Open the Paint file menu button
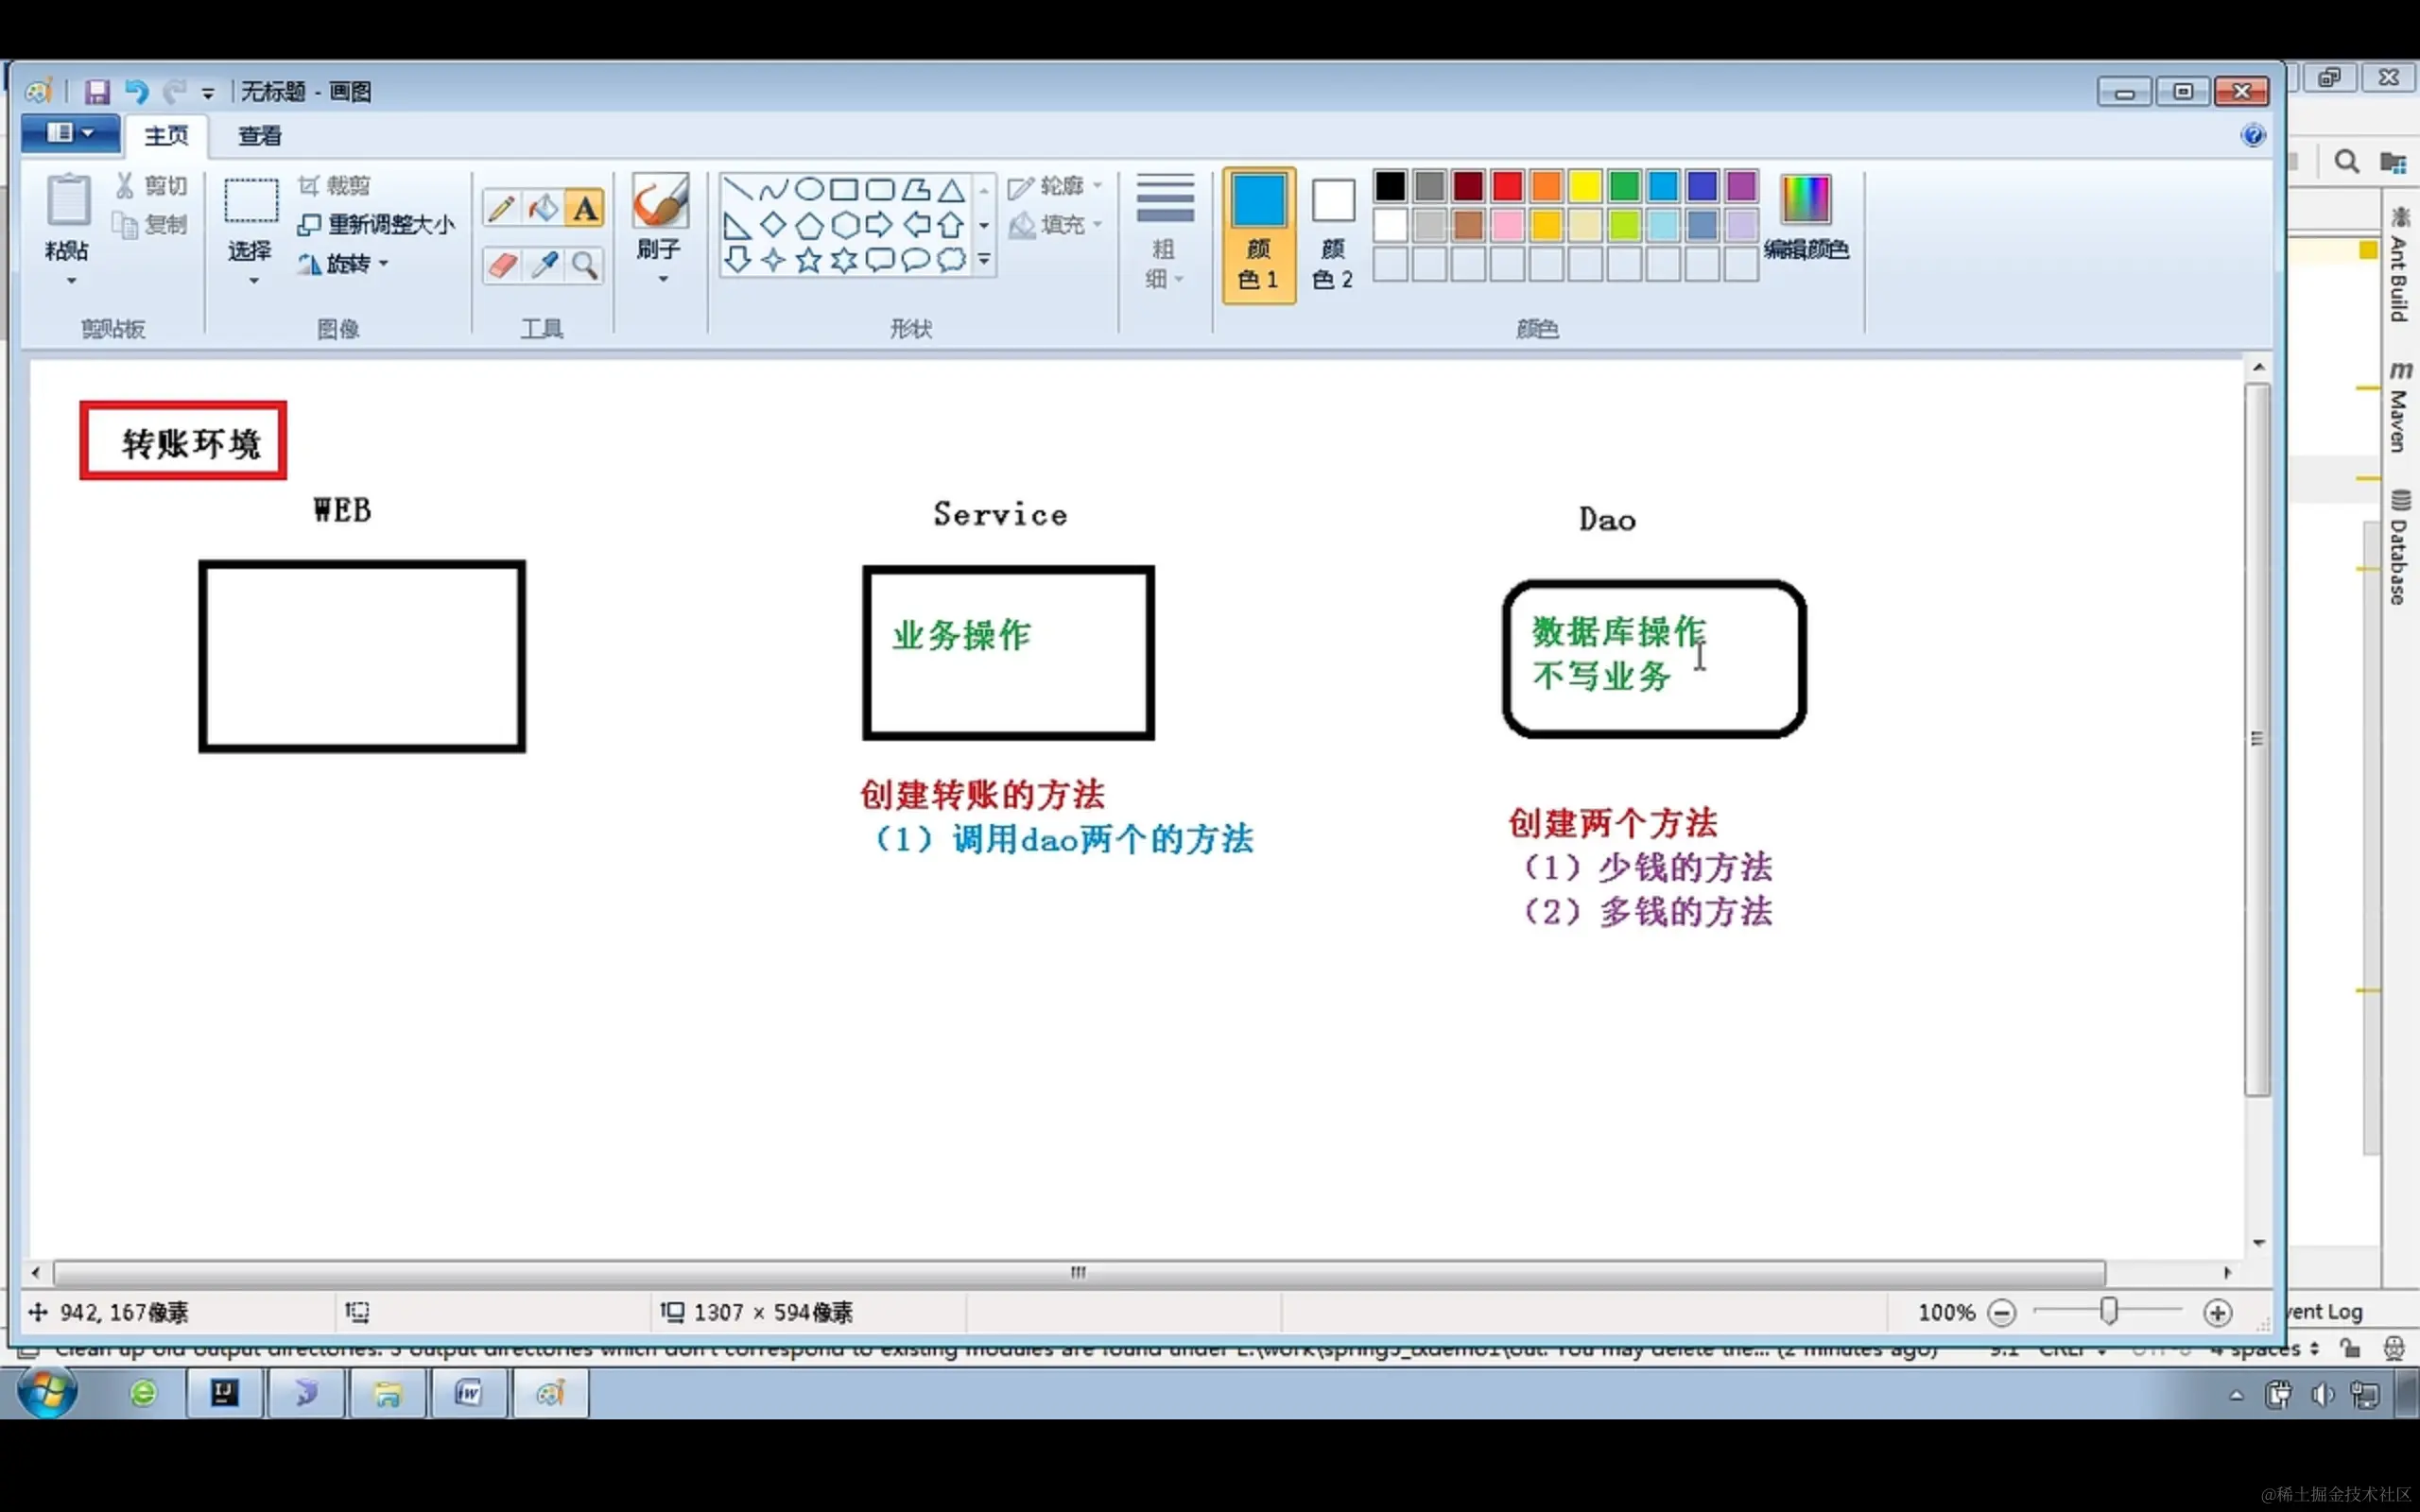Screen dimensions: 2420x1512 pyautogui.click(x=69, y=133)
